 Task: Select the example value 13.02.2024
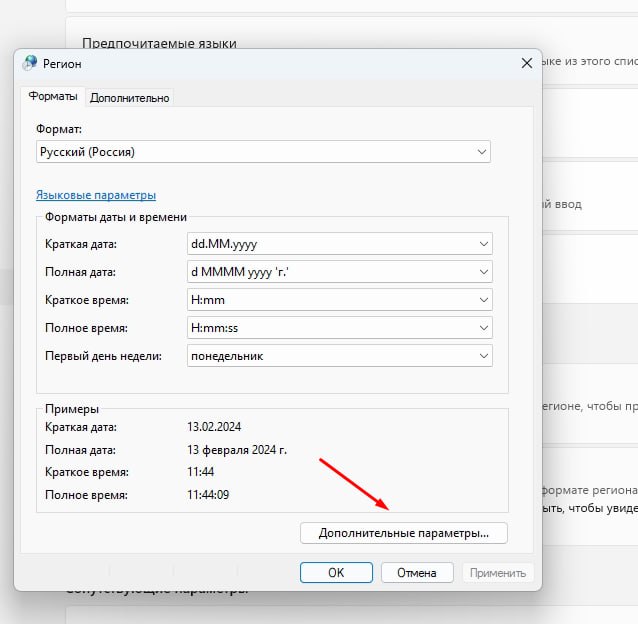[214, 427]
